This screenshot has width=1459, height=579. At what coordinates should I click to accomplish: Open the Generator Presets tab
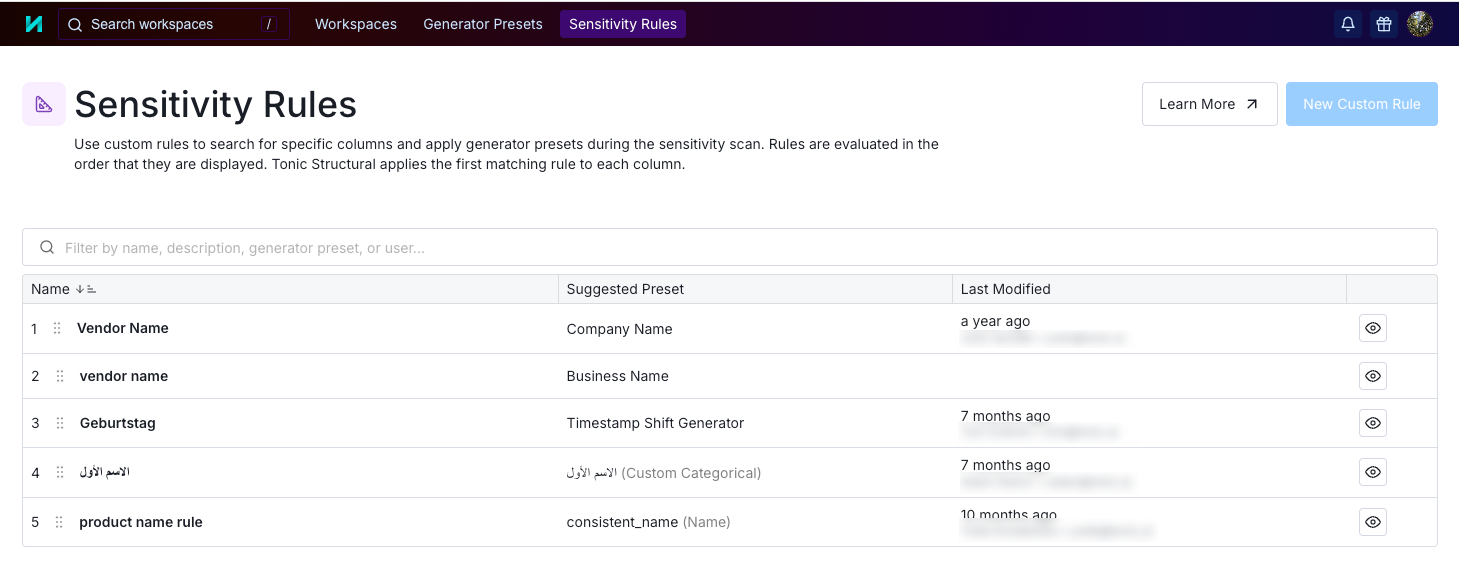pyautogui.click(x=482, y=24)
